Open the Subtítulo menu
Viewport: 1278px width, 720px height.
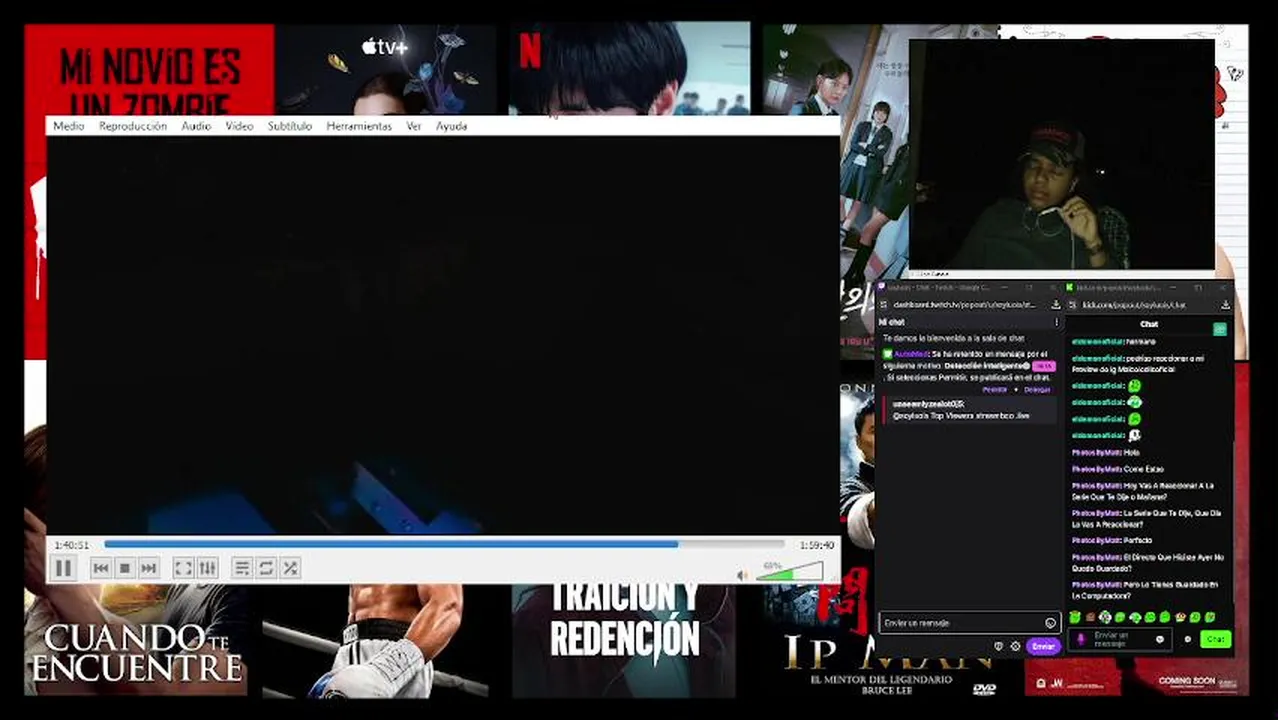pos(290,126)
